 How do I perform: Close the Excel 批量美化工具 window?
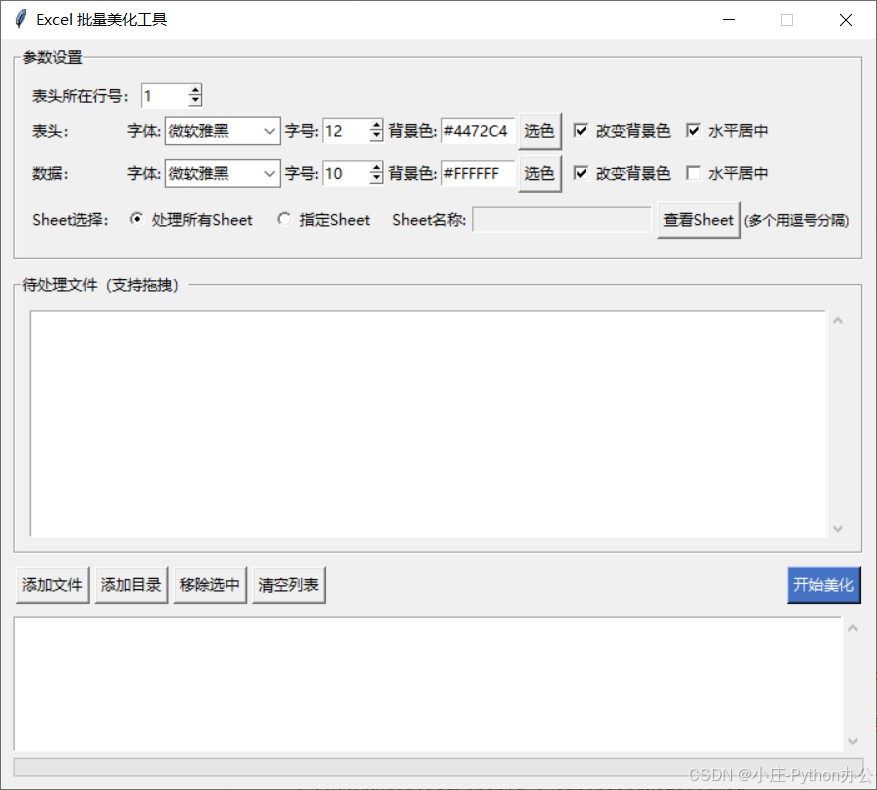pyautogui.click(x=846, y=20)
